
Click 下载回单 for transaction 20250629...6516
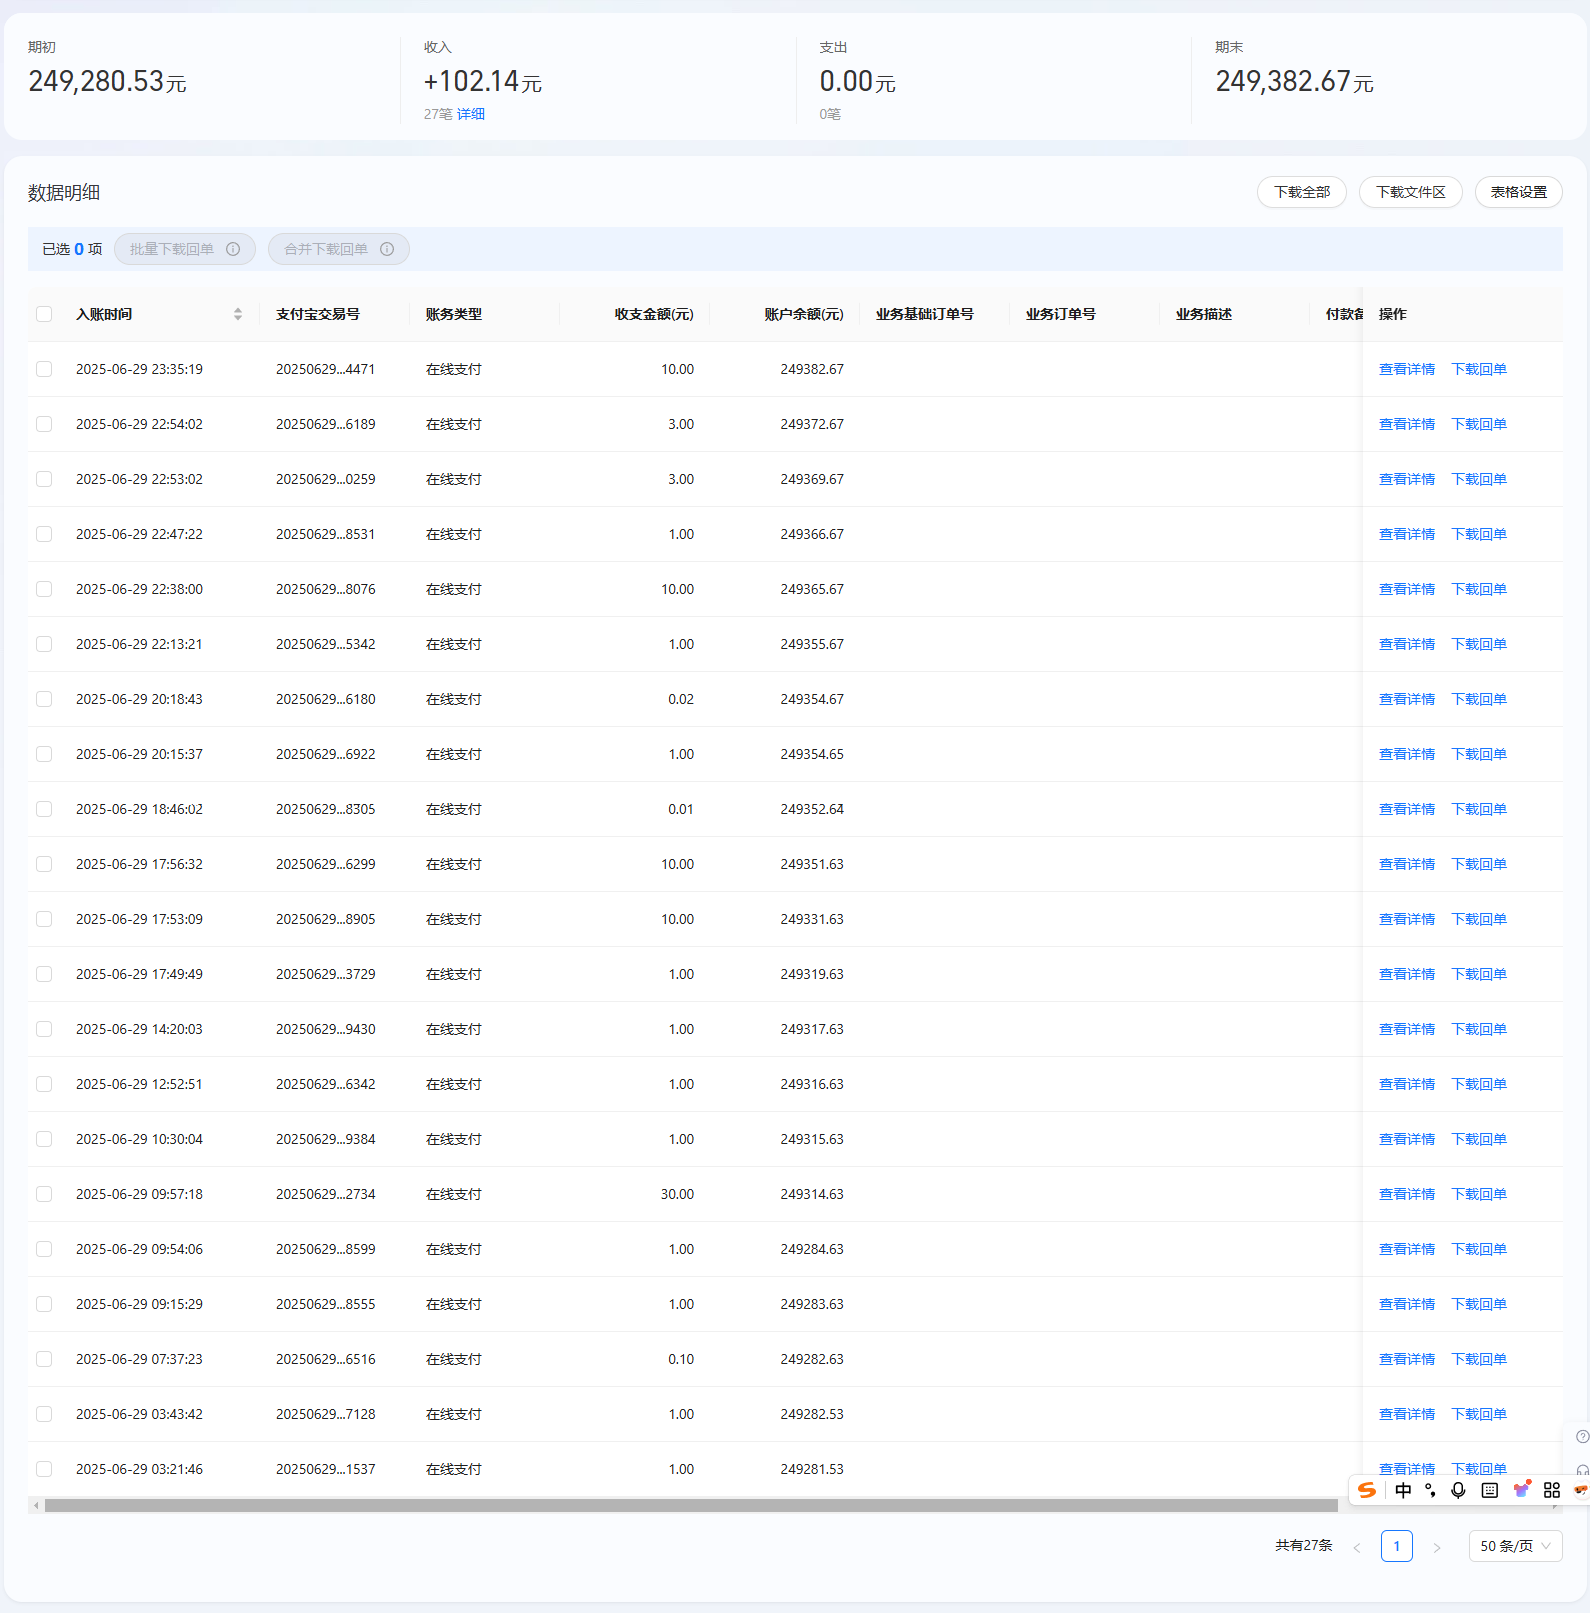click(1479, 1359)
